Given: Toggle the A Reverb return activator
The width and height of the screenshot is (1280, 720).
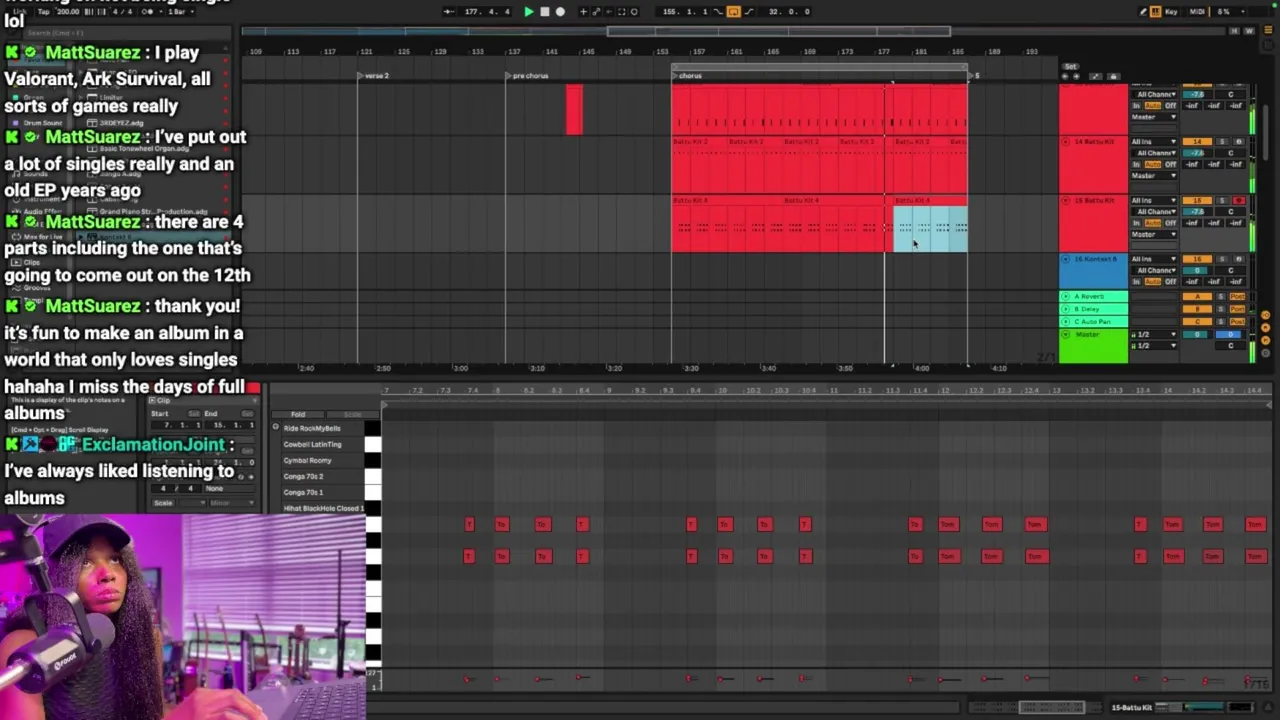Looking at the screenshot, I should coord(1198,297).
